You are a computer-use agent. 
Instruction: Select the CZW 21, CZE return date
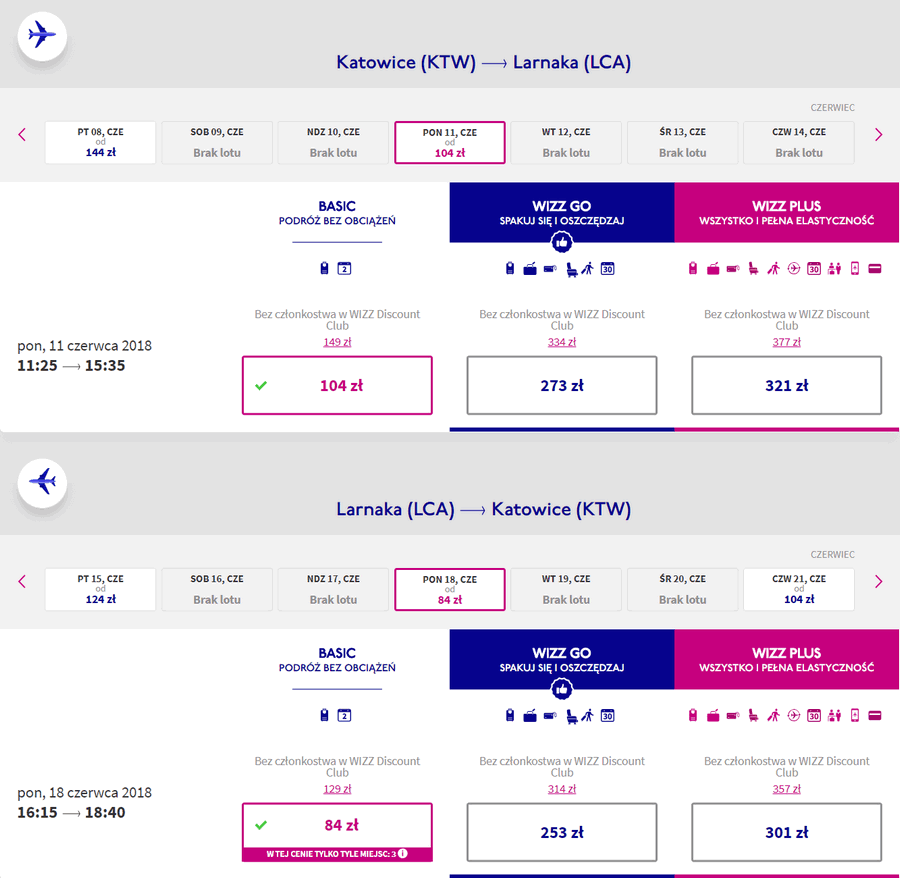(x=799, y=589)
